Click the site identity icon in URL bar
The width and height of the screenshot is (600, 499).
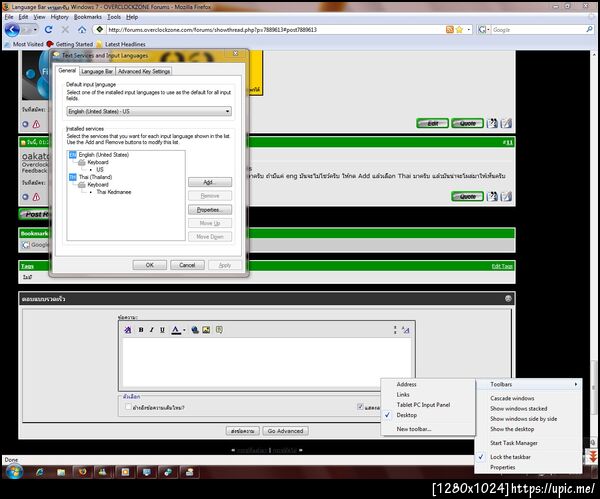[99, 29]
